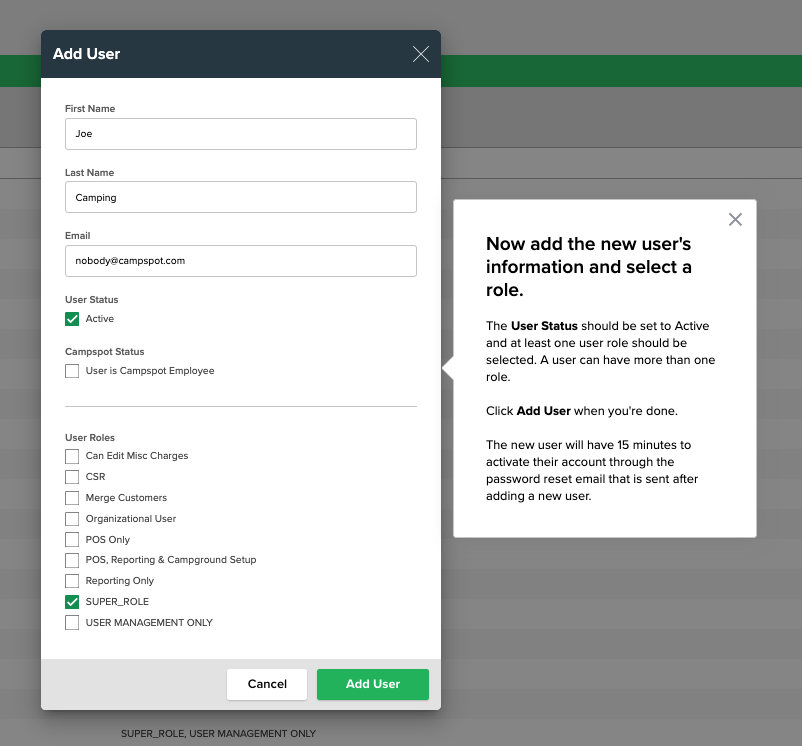Viewport: 802px width, 746px height.
Task: Click the User Status label in tooltip
Action: [543, 326]
